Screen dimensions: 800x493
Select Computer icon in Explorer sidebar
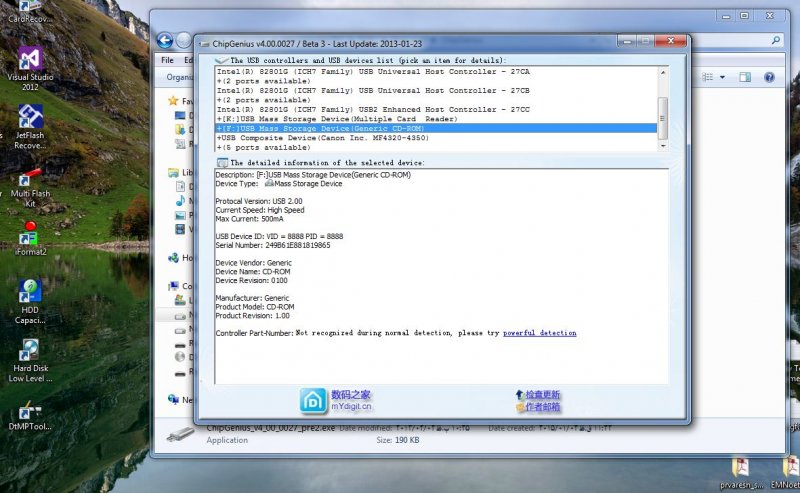[x=174, y=286]
